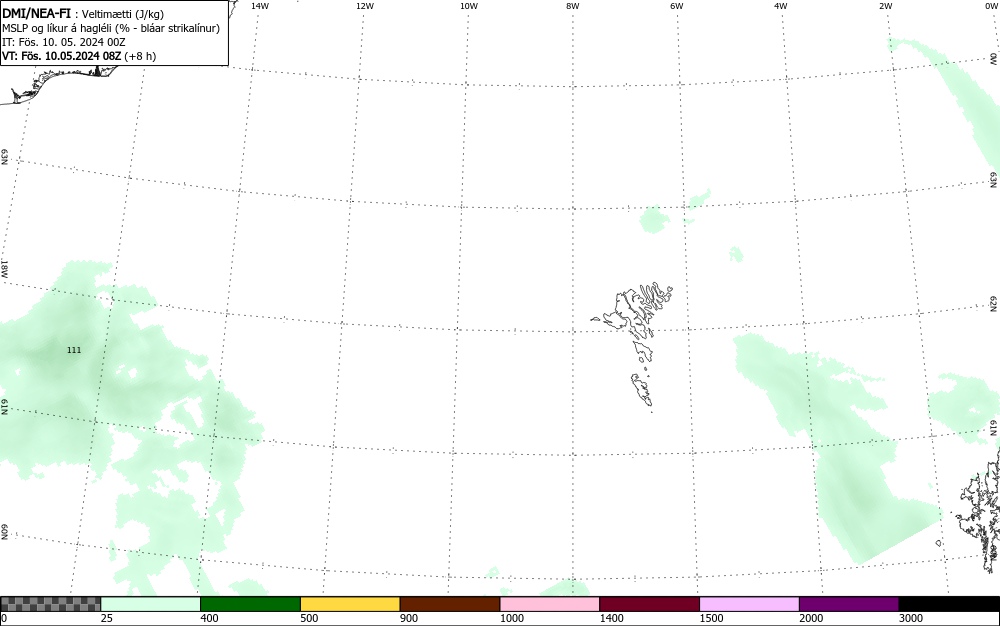Click the light green 25–400 legend swatch

point(151,604)
